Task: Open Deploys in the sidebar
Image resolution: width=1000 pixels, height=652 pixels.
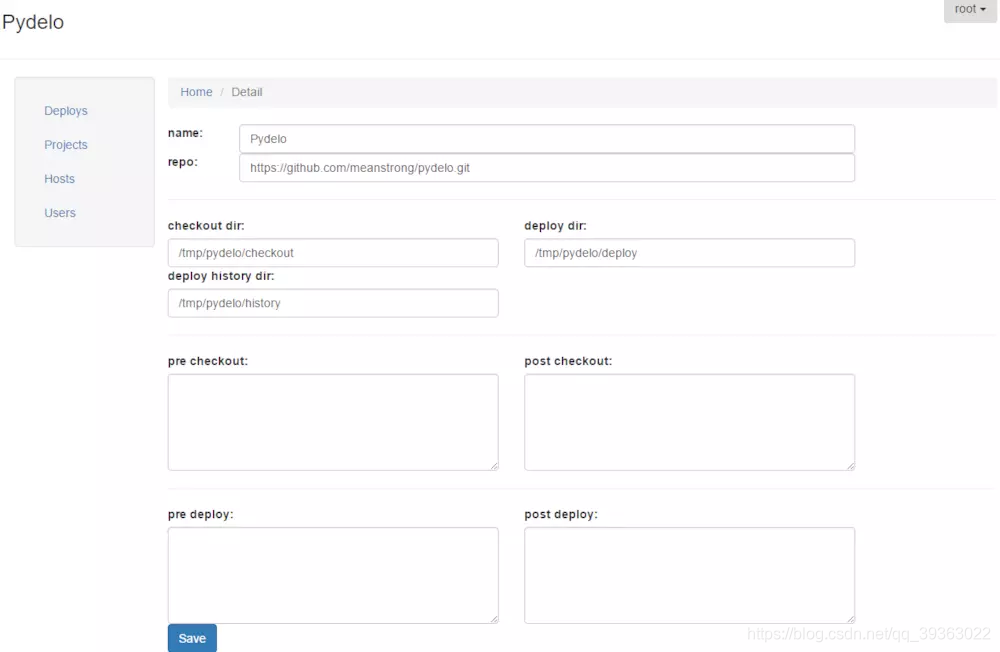Action: [66, 111]
